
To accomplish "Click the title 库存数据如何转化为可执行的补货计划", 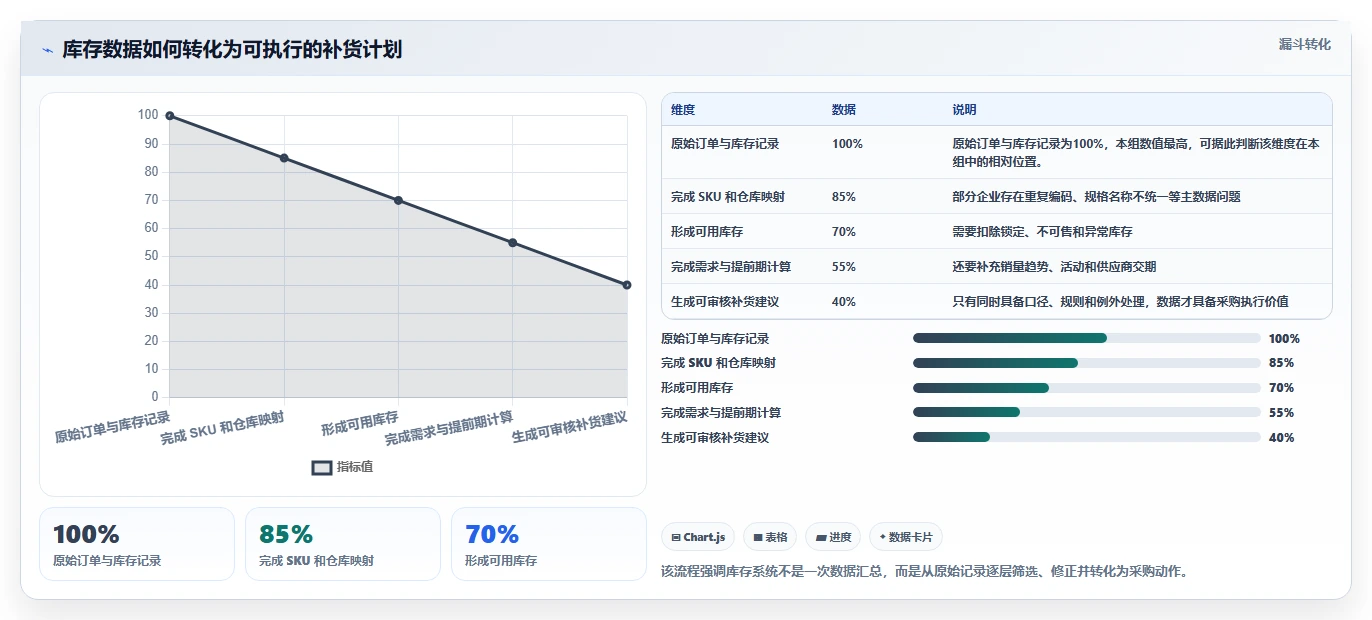I will tap(232, 50).
